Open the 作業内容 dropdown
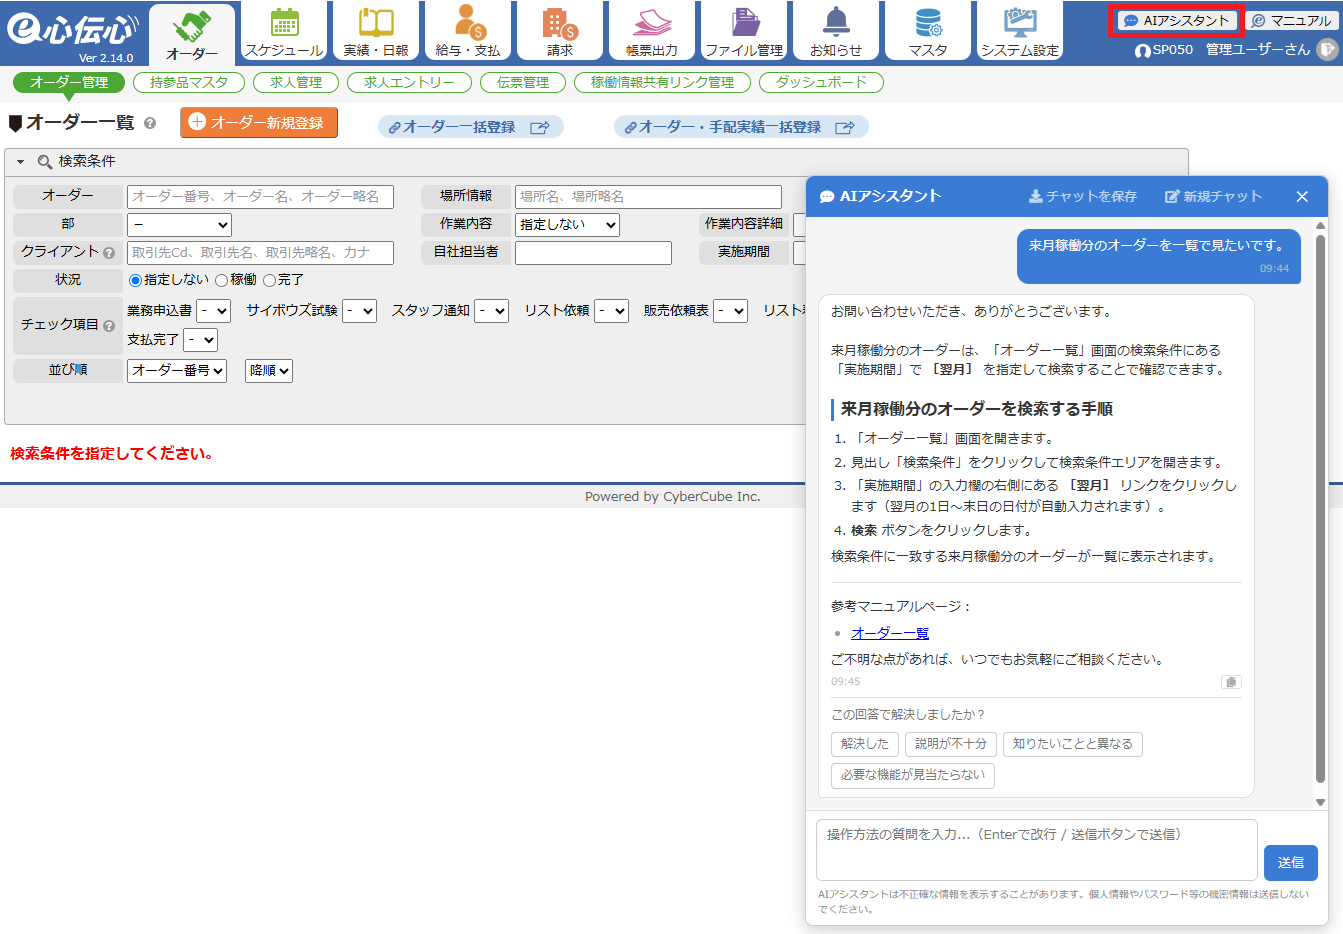Viewport: 1343px width, 934px height. point(567,225)
